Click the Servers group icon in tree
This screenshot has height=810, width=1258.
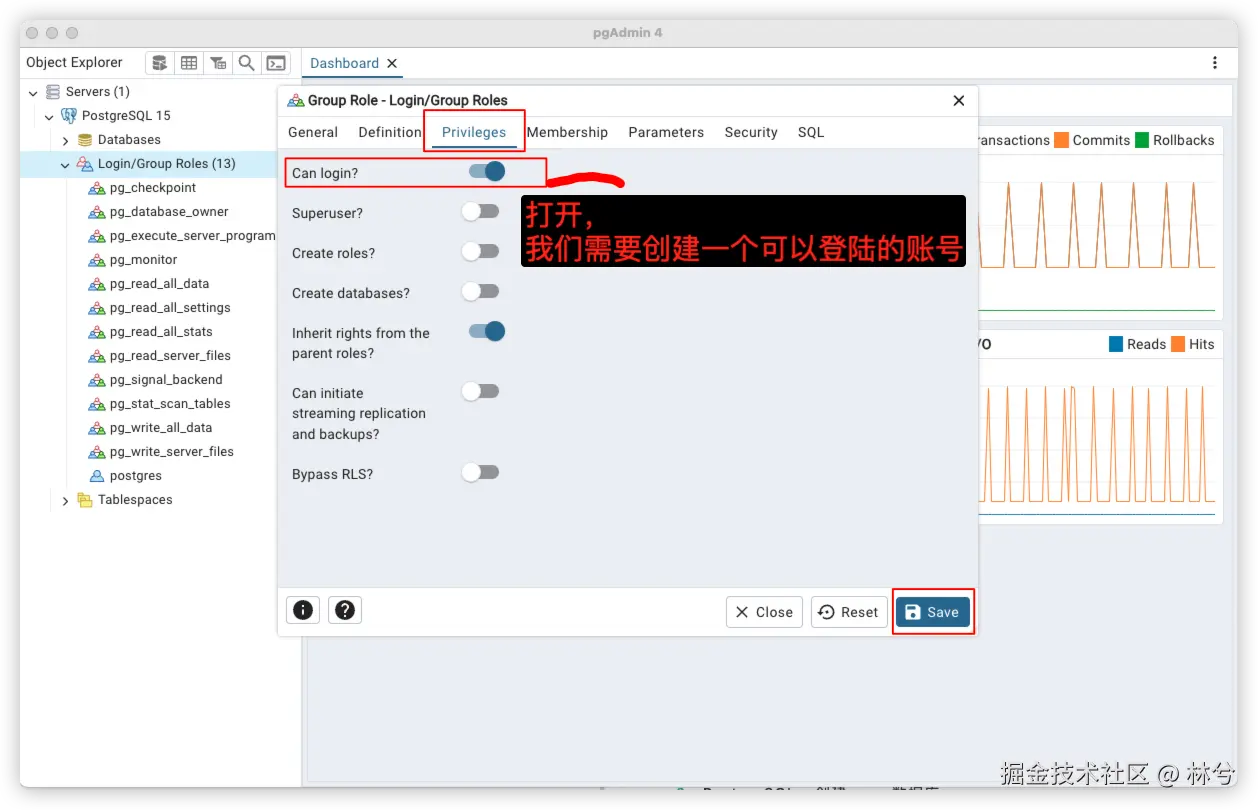click(53, 92)
